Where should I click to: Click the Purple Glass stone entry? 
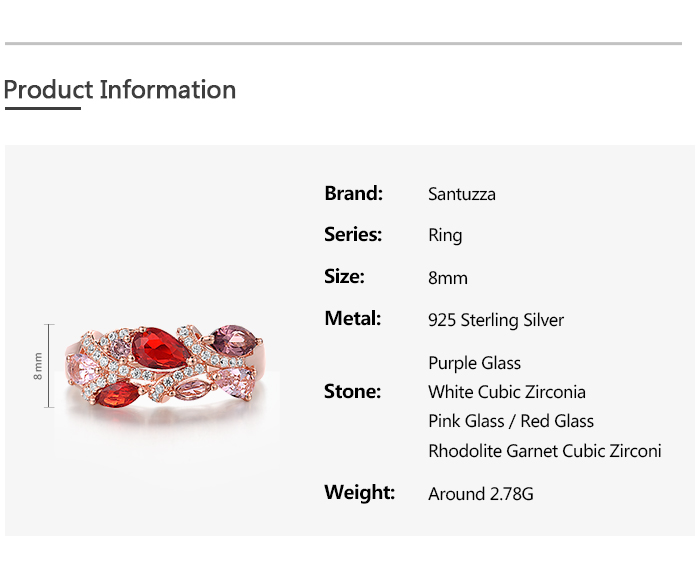[474, 363]
